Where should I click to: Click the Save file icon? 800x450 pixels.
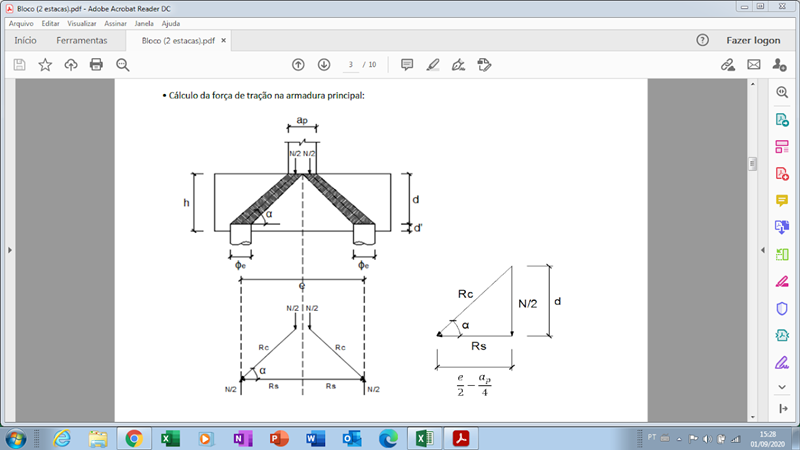[x=19, y=65]
